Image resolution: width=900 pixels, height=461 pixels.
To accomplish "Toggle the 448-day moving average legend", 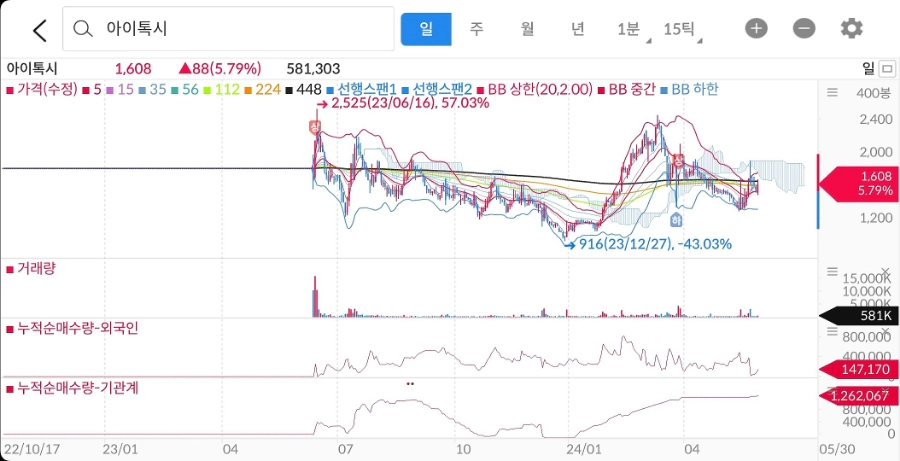I will click(303, 90).
